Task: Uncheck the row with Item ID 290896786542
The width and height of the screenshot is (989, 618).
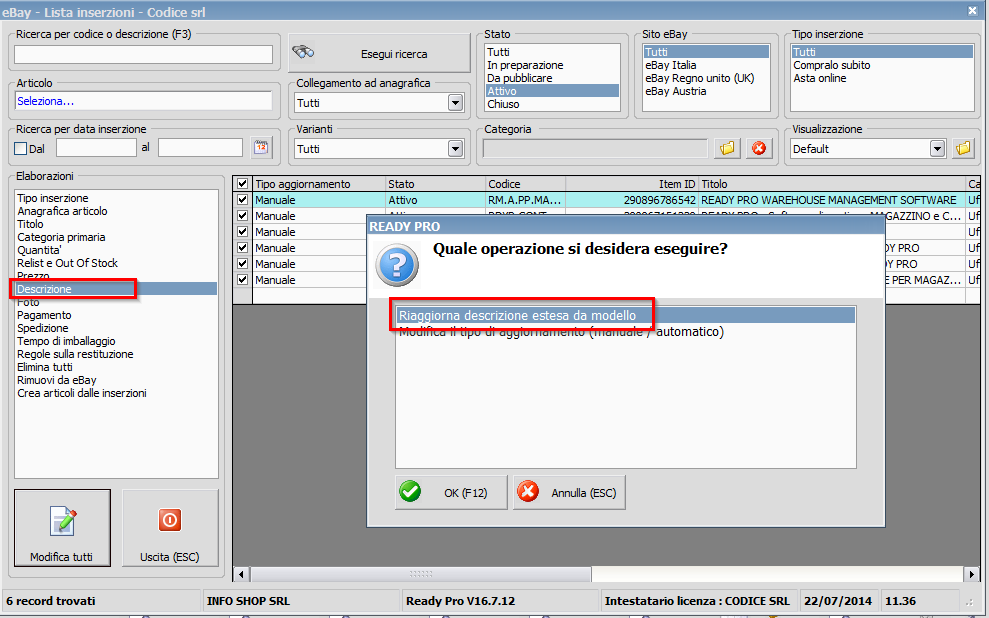Action: [242, 199]
